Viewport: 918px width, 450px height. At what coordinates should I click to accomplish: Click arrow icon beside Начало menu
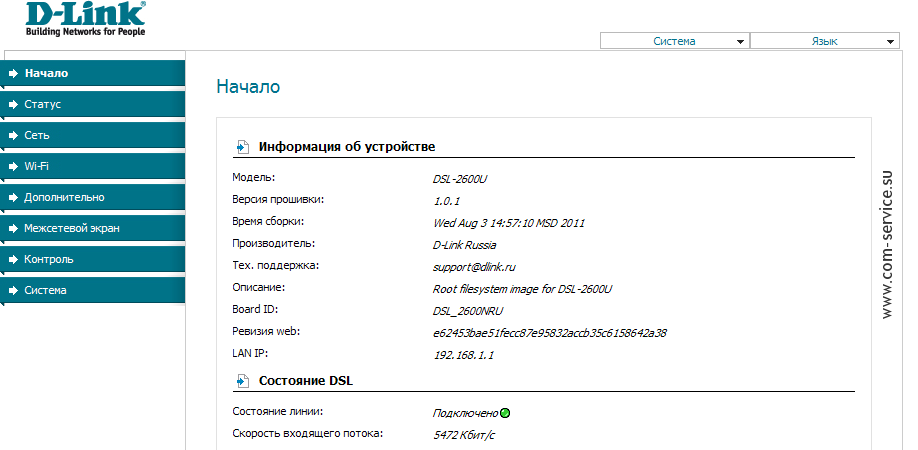point(14,74)
